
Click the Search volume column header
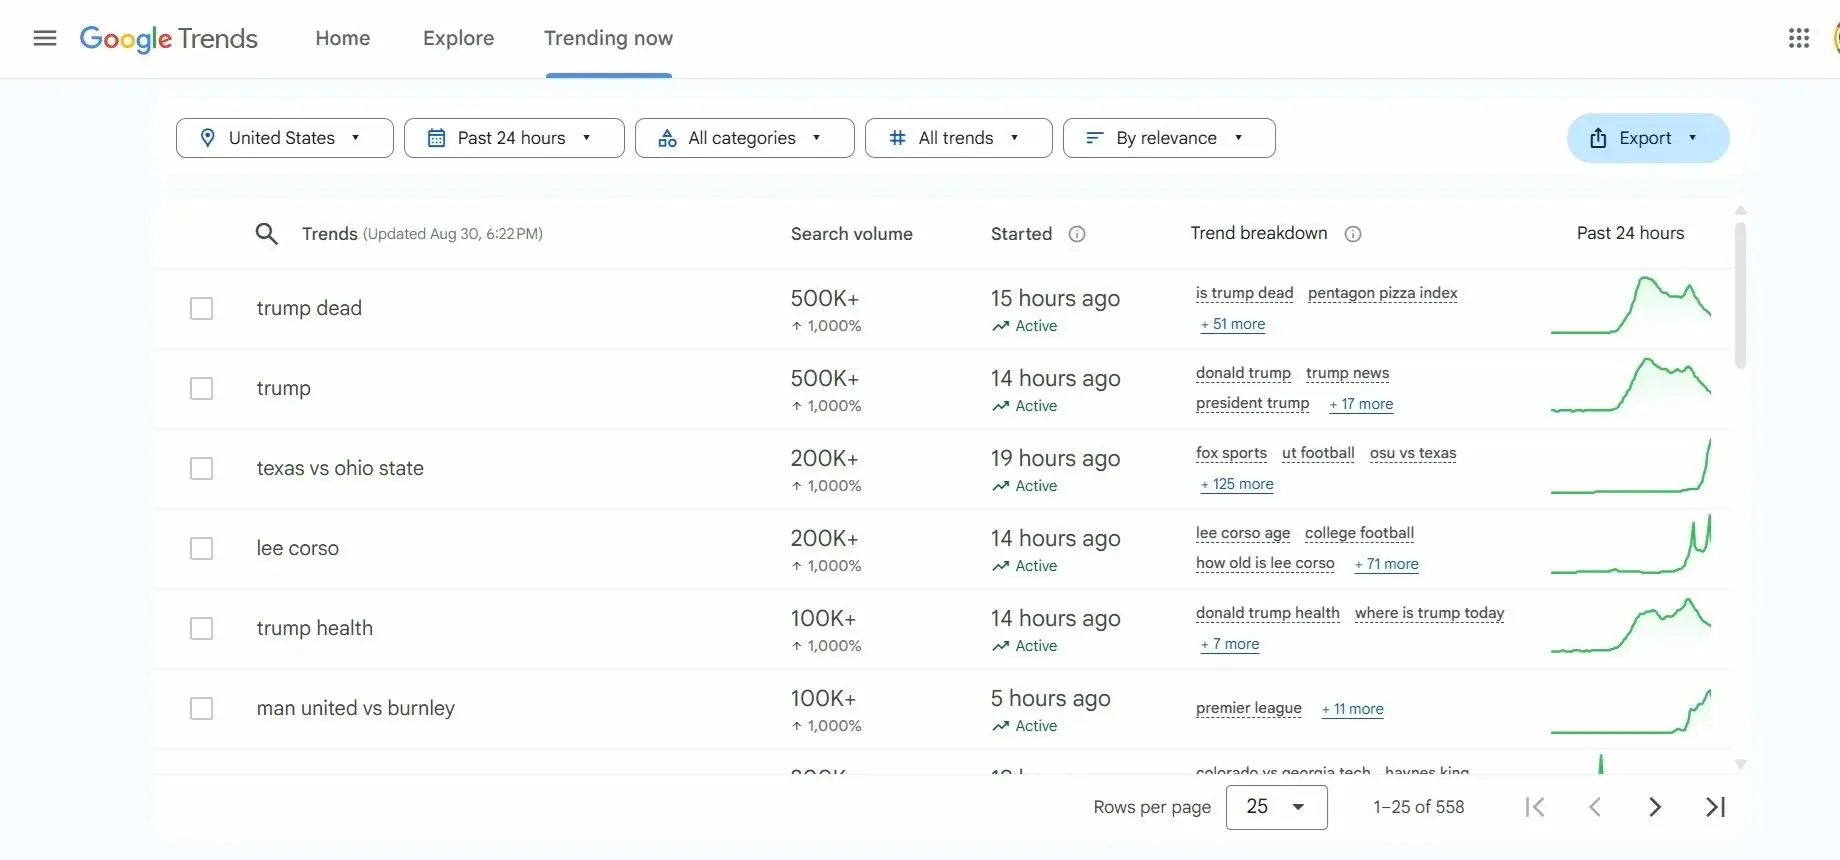[x=852, y=234]
